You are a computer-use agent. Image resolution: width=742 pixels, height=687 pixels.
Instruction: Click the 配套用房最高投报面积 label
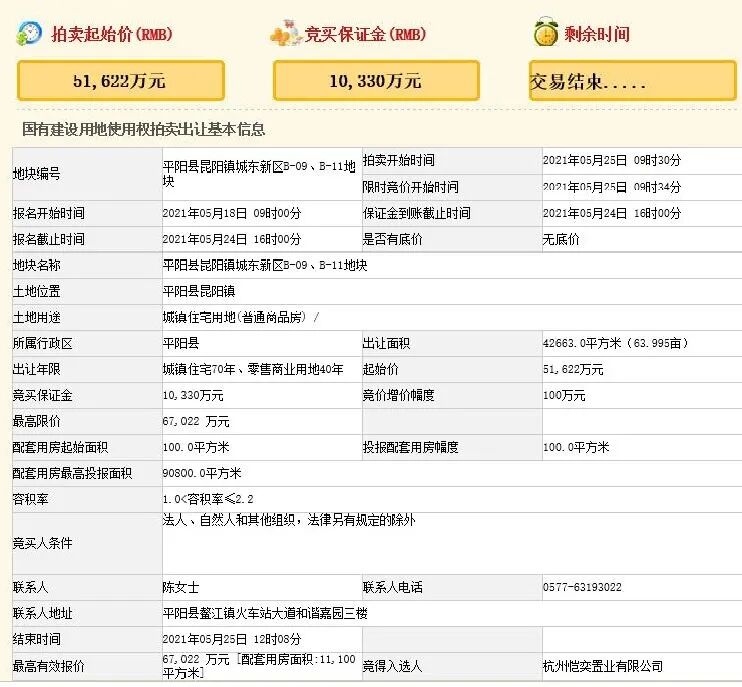pyautogui.click(x=72, y=474)
